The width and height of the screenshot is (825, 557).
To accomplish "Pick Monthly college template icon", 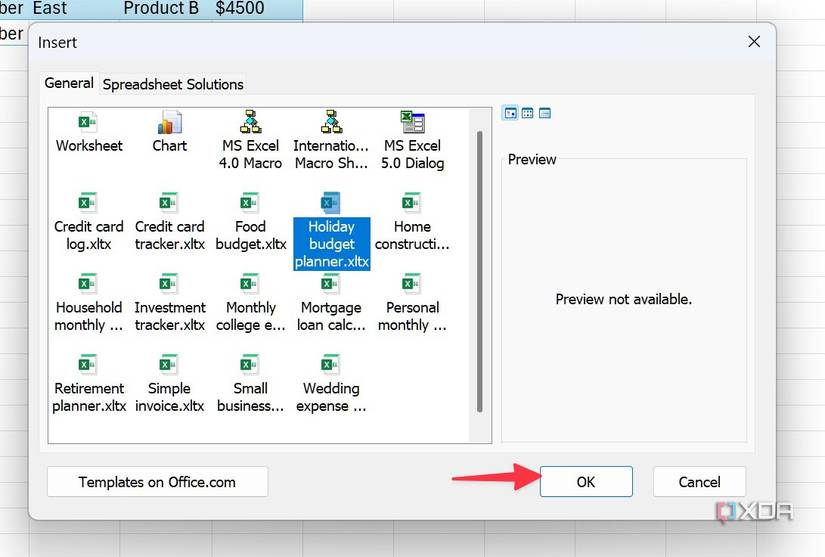I will tap(249, 283).
